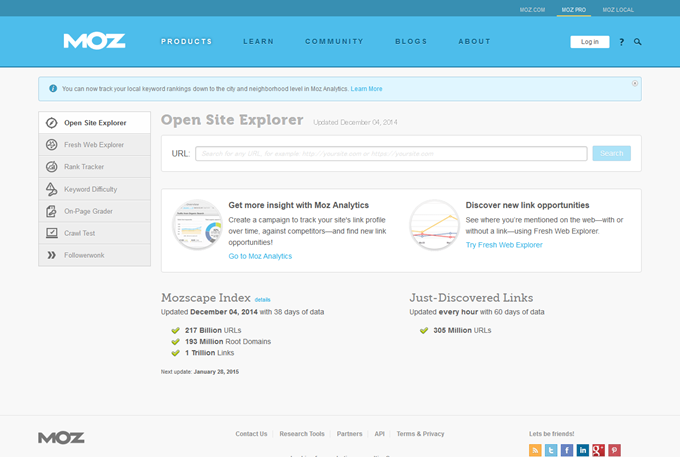Switch to the MOZ LOCAL top tab
The image size is (680, 457).
point(618,10)
